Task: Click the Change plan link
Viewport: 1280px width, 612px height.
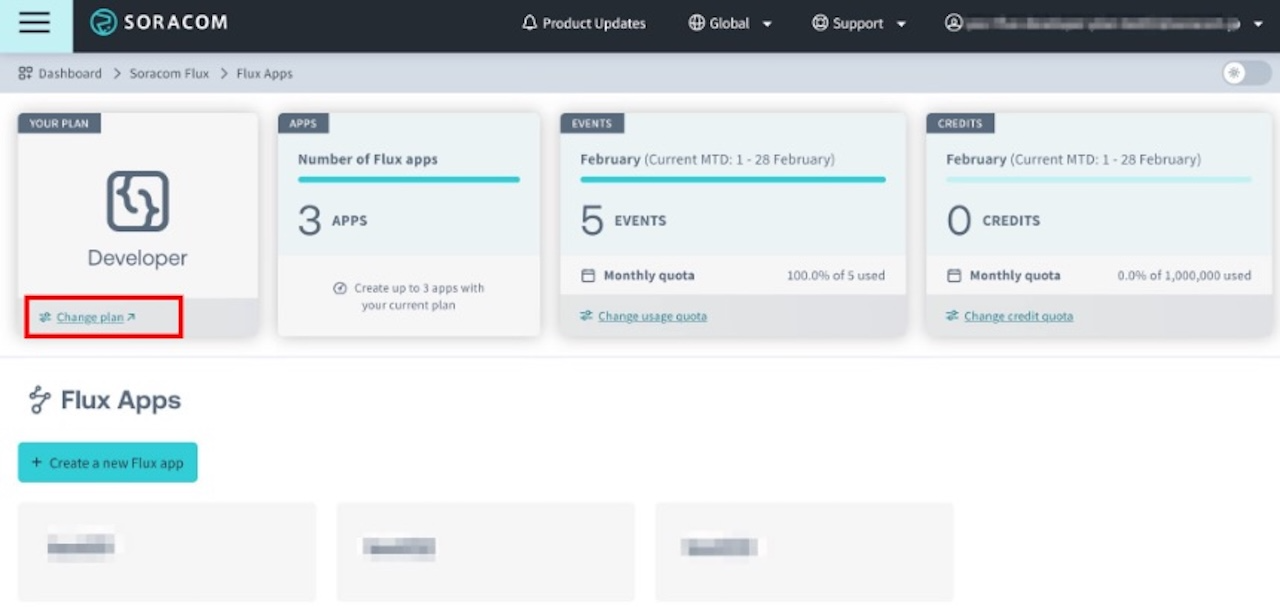Action: pyautogui.click(x=90, y=317)
